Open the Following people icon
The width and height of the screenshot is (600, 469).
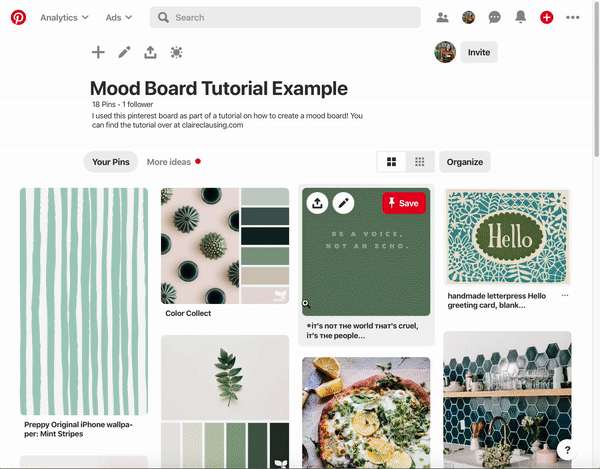[x=442, y=18]
